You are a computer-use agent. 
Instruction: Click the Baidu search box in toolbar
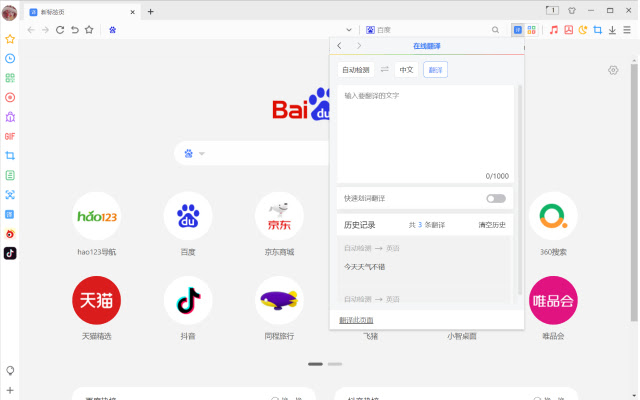pos(433,30)
